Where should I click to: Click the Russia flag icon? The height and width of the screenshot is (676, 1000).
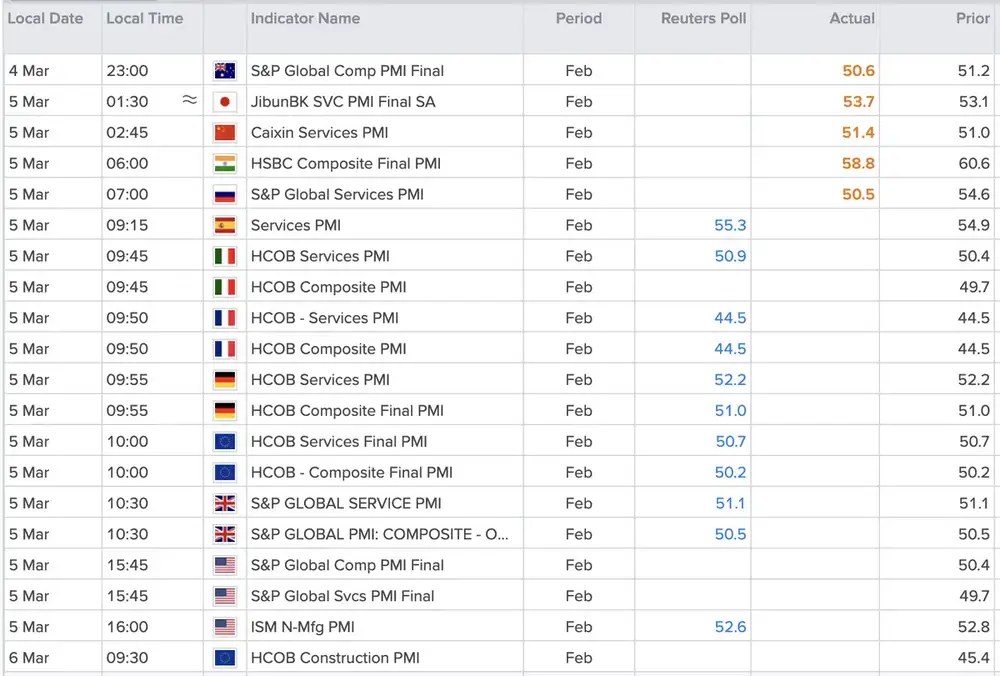(224, 195)
